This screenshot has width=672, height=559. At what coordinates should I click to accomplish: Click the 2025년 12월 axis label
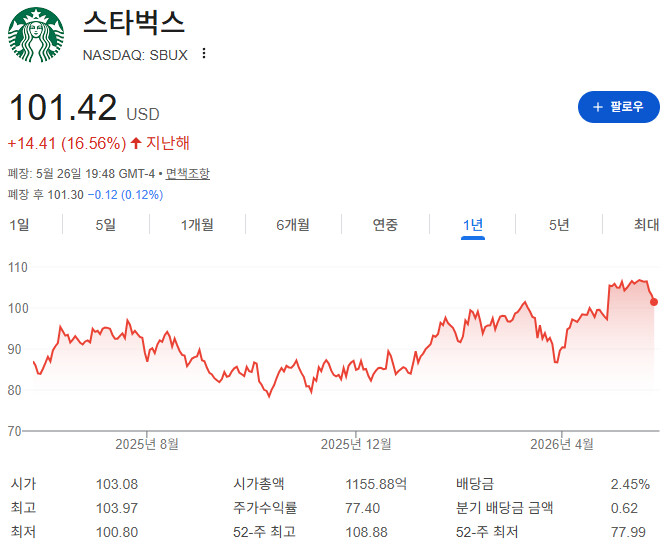[356, 444]
